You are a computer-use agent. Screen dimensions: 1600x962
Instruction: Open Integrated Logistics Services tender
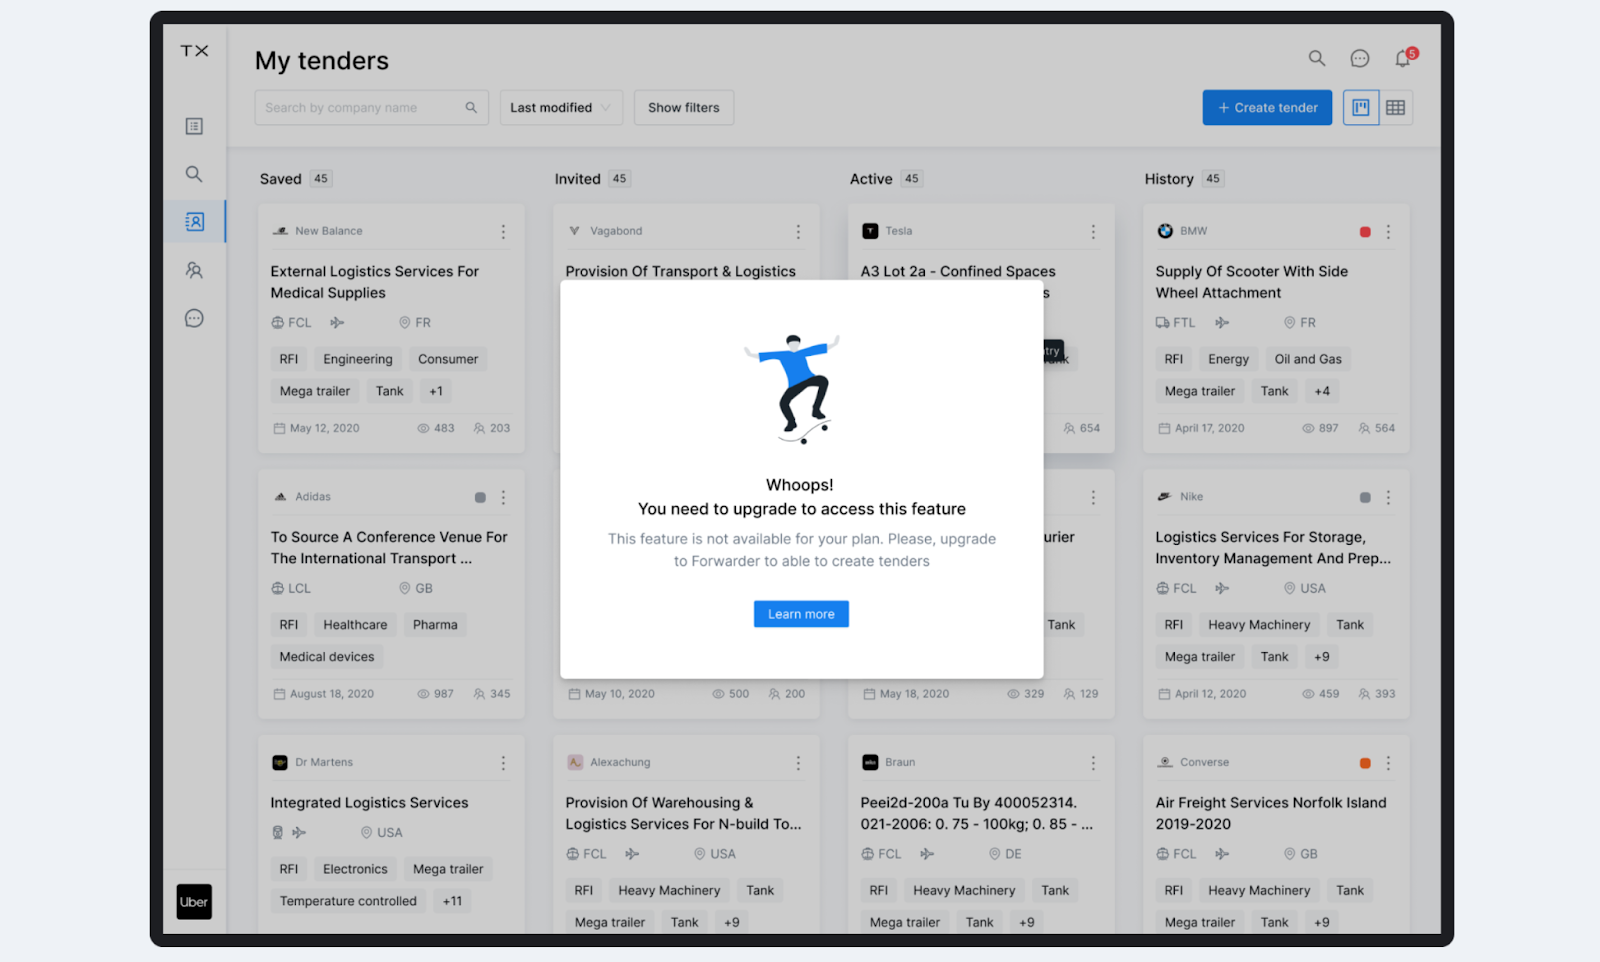click(369, 803)
